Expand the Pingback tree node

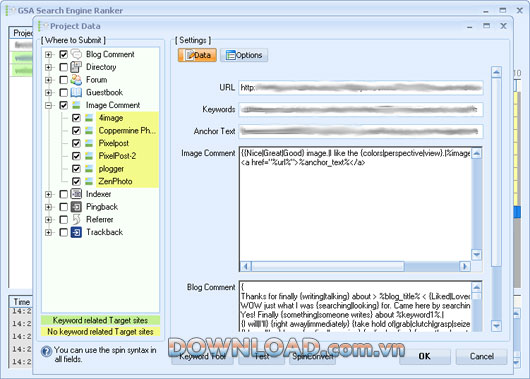coord(49,207)
